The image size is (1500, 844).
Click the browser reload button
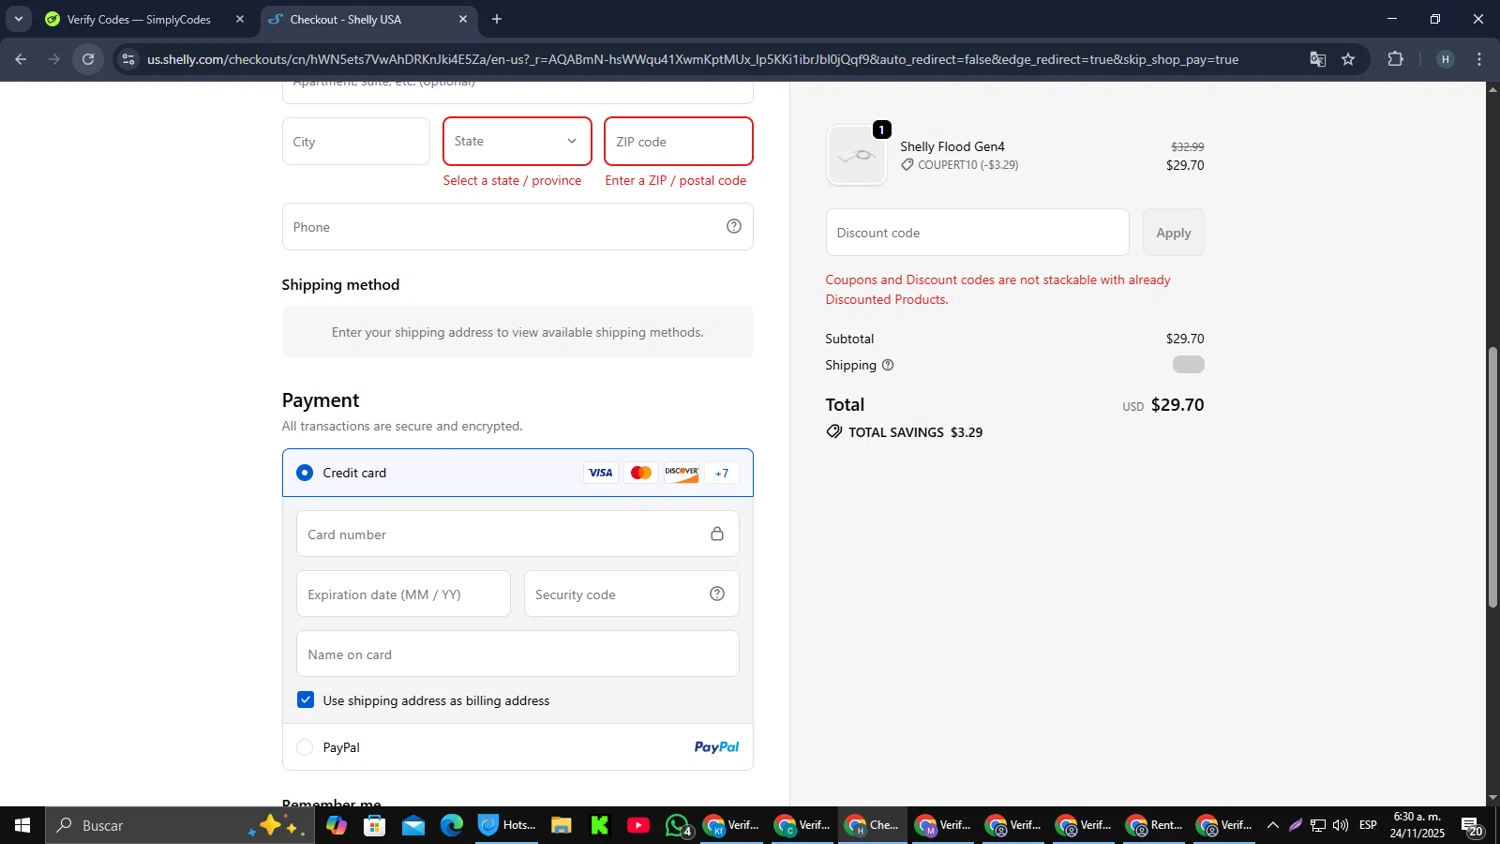(88, 59)
